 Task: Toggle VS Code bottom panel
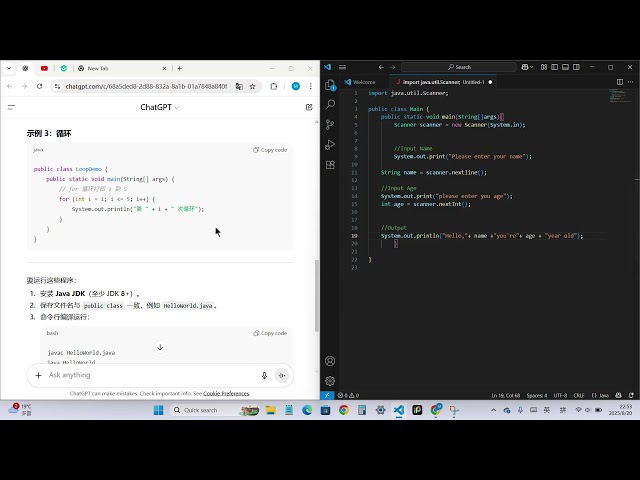point(566,67)
